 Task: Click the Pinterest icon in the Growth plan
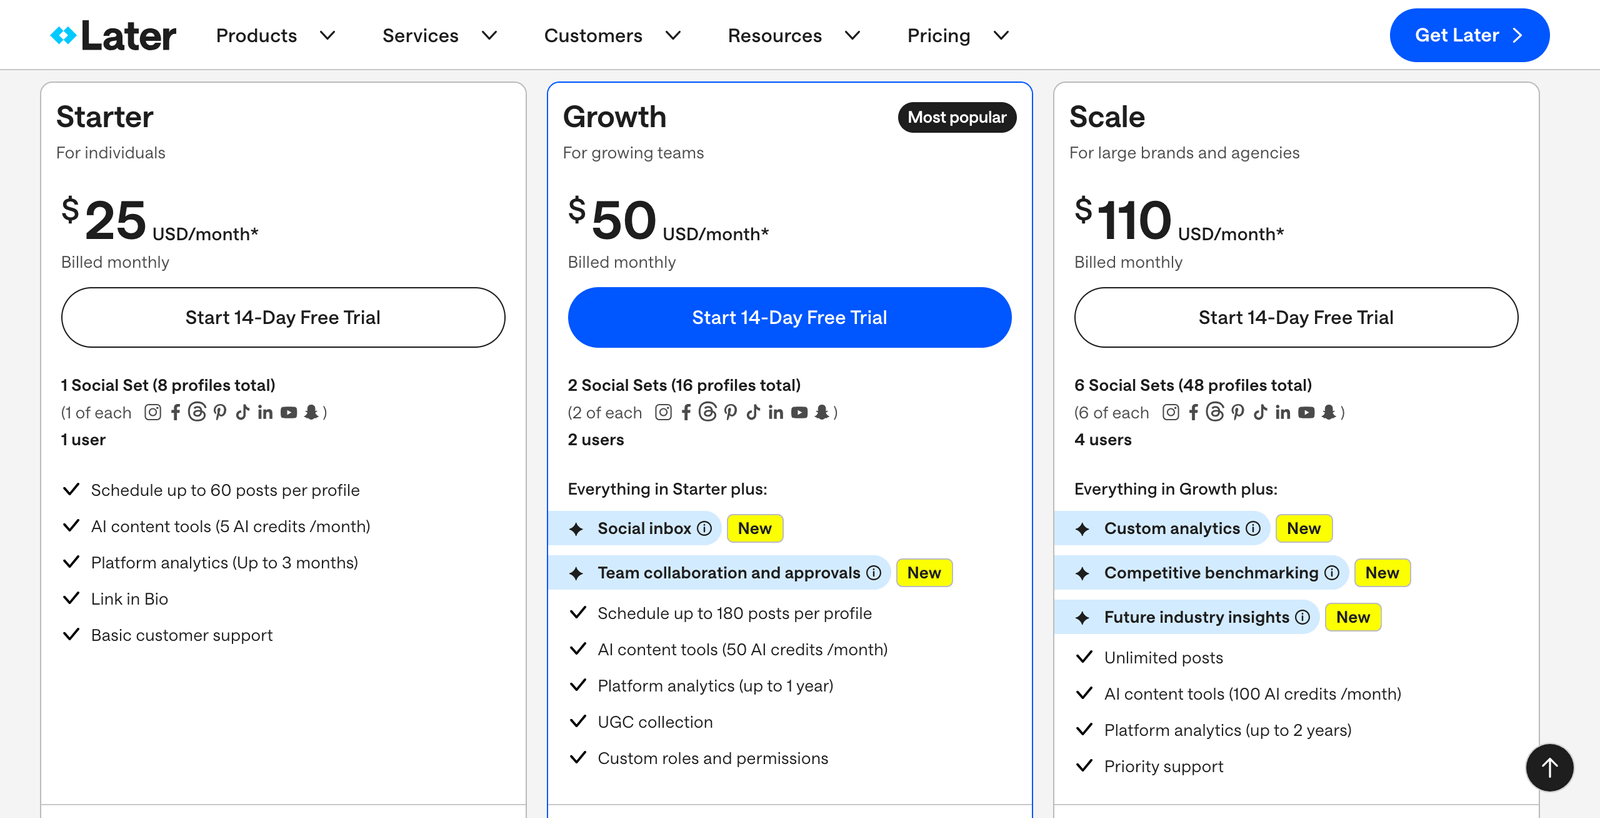tap(731, 412)
